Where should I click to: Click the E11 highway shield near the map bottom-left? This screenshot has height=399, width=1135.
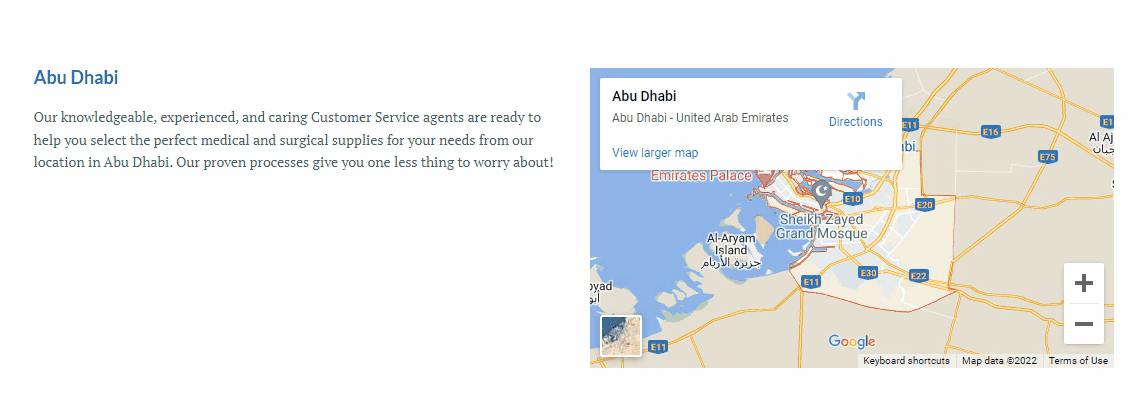pyautogui.click(x=658, y=348)
